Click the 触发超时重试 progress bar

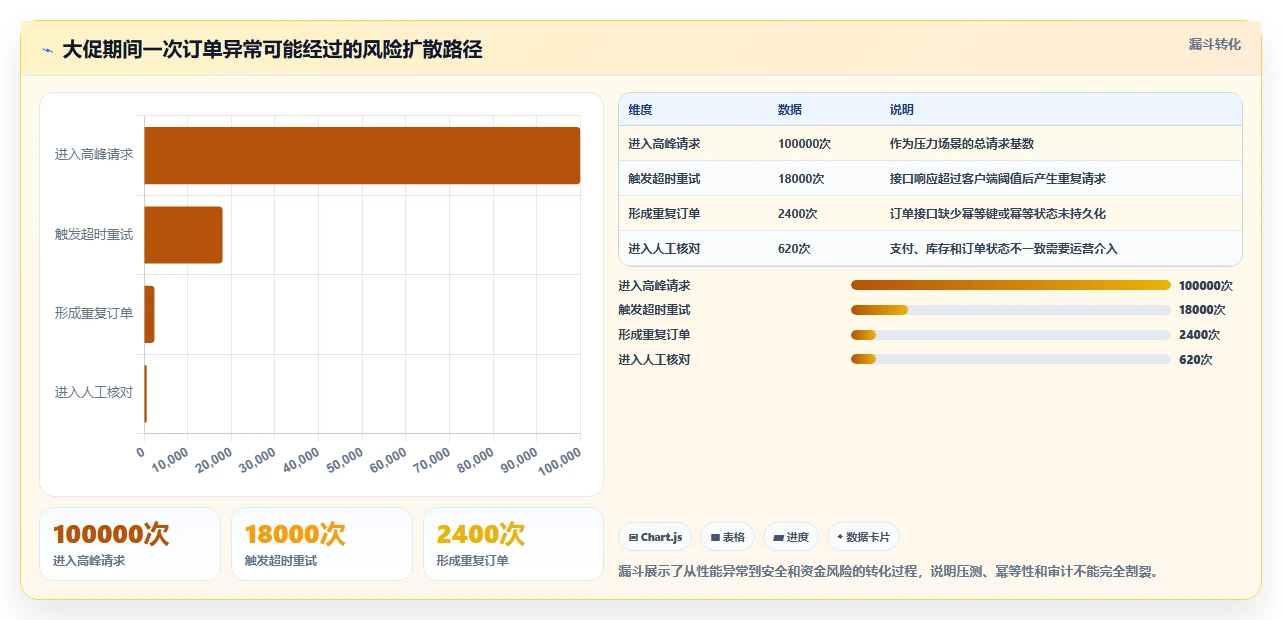coord(1010,310)
